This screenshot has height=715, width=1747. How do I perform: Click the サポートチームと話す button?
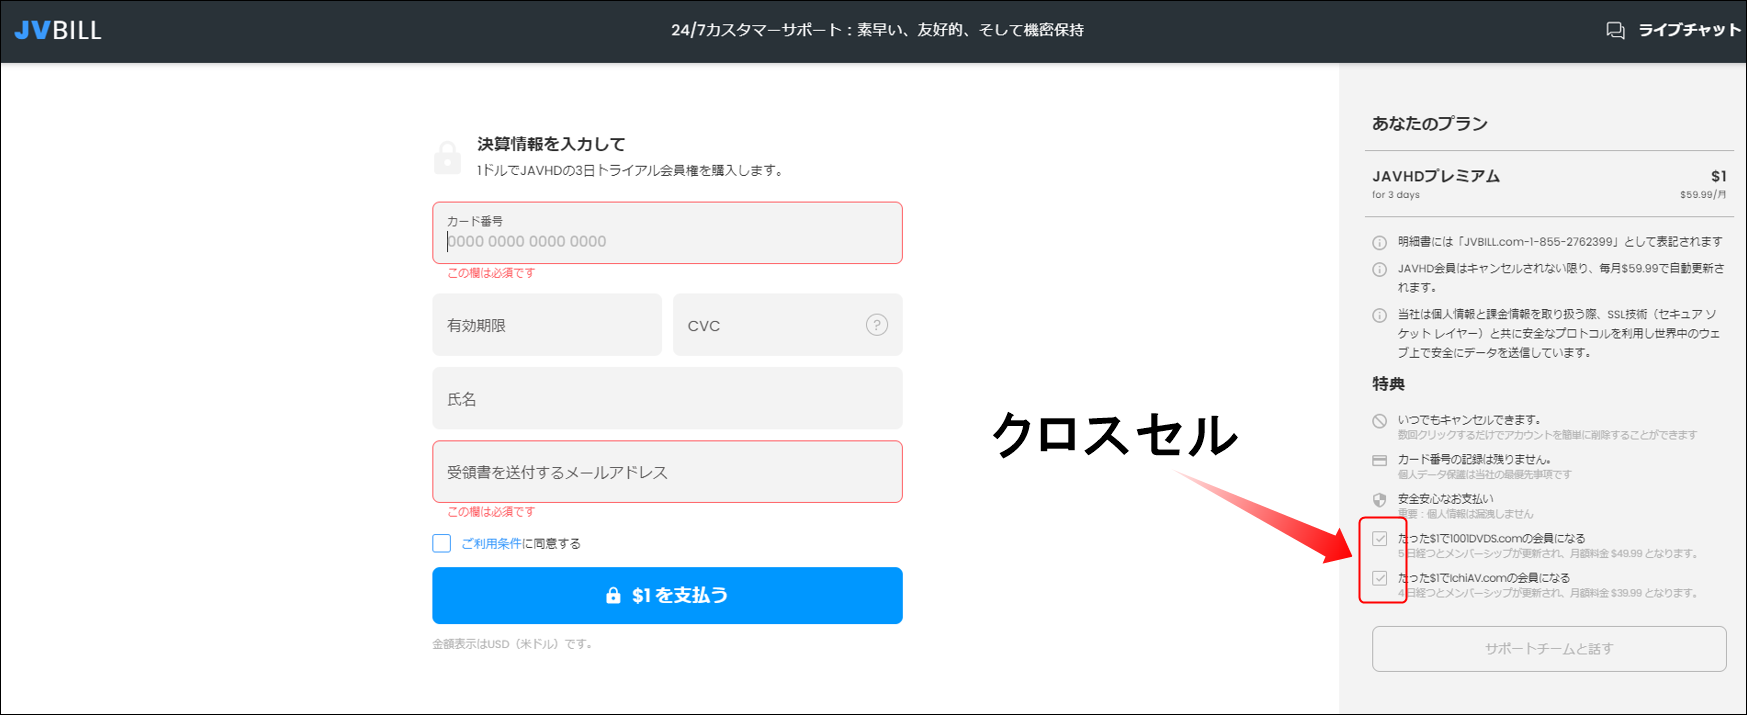point(1548,649)
